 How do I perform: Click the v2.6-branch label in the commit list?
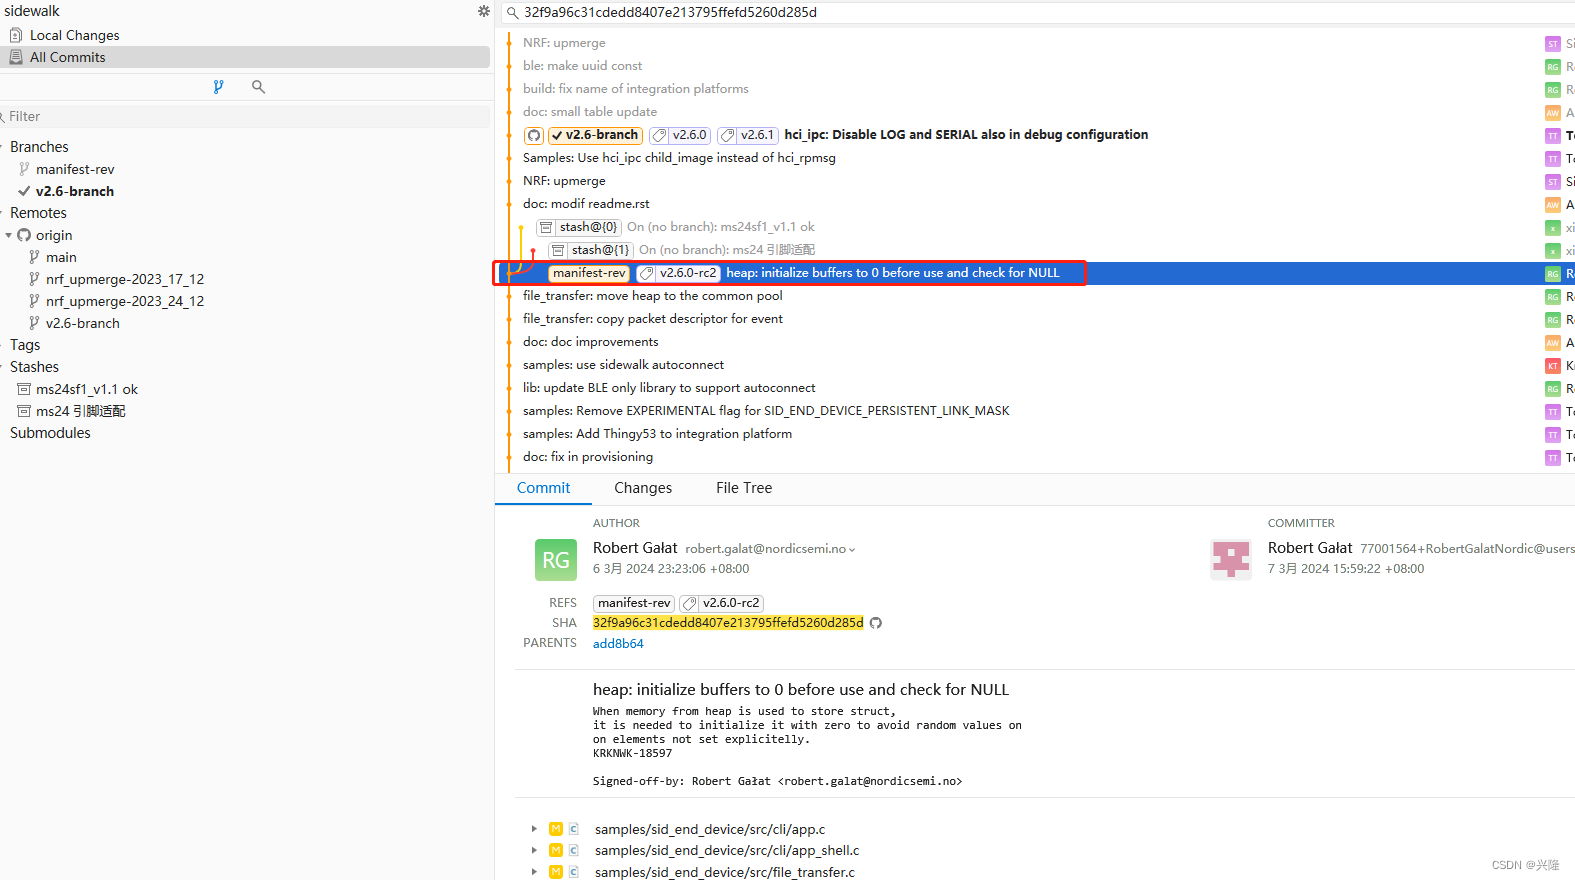coord(595,135)
